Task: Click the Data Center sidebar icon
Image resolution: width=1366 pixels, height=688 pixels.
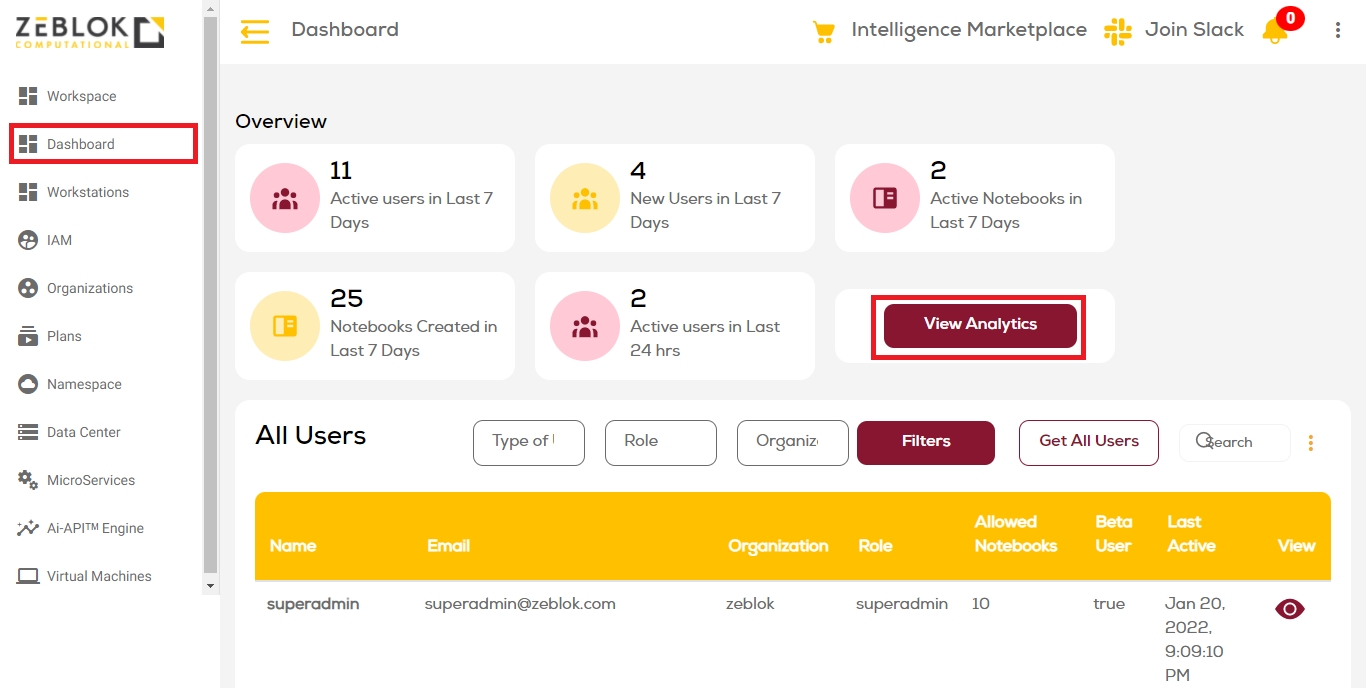Action: pyautogui.click(x=28, y=432)
